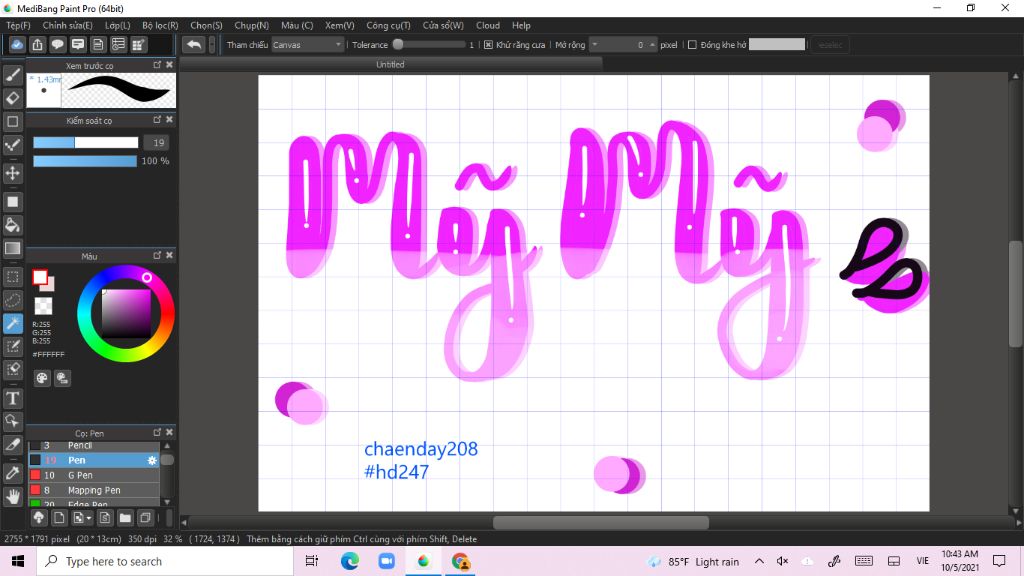Select the Magic Wand tool
Image resolution: width=1024 pixels, height=576 pixels.
(12, 323)
